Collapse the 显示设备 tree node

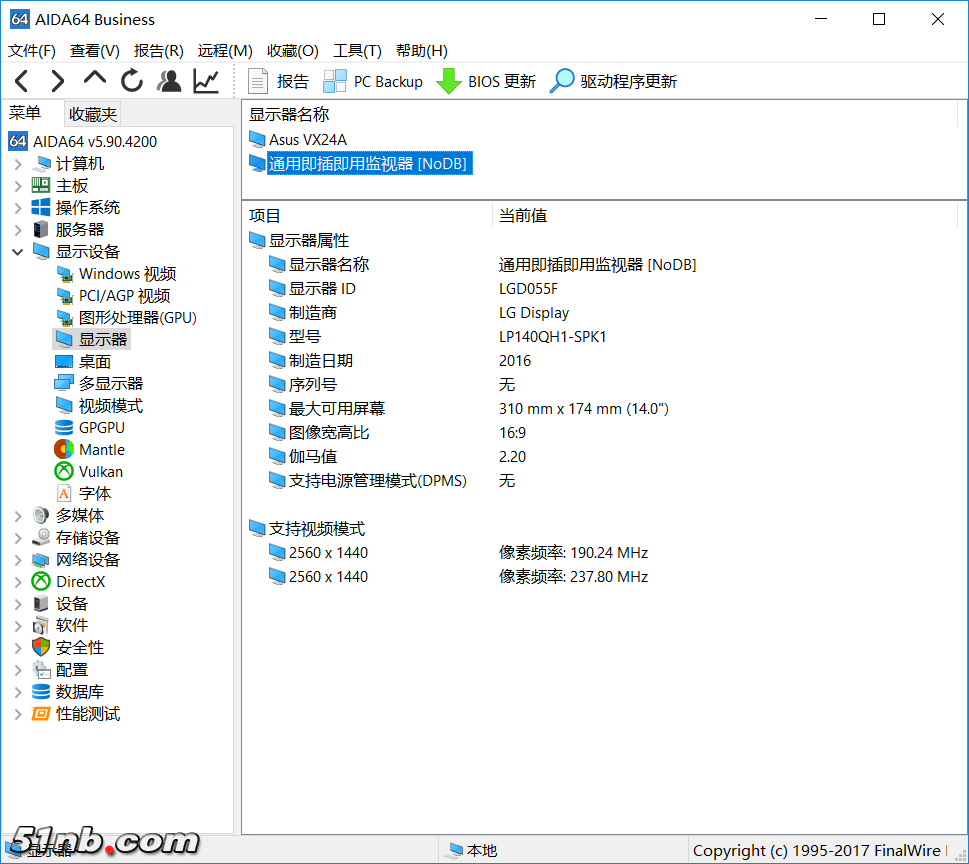[x=17, y=252]
